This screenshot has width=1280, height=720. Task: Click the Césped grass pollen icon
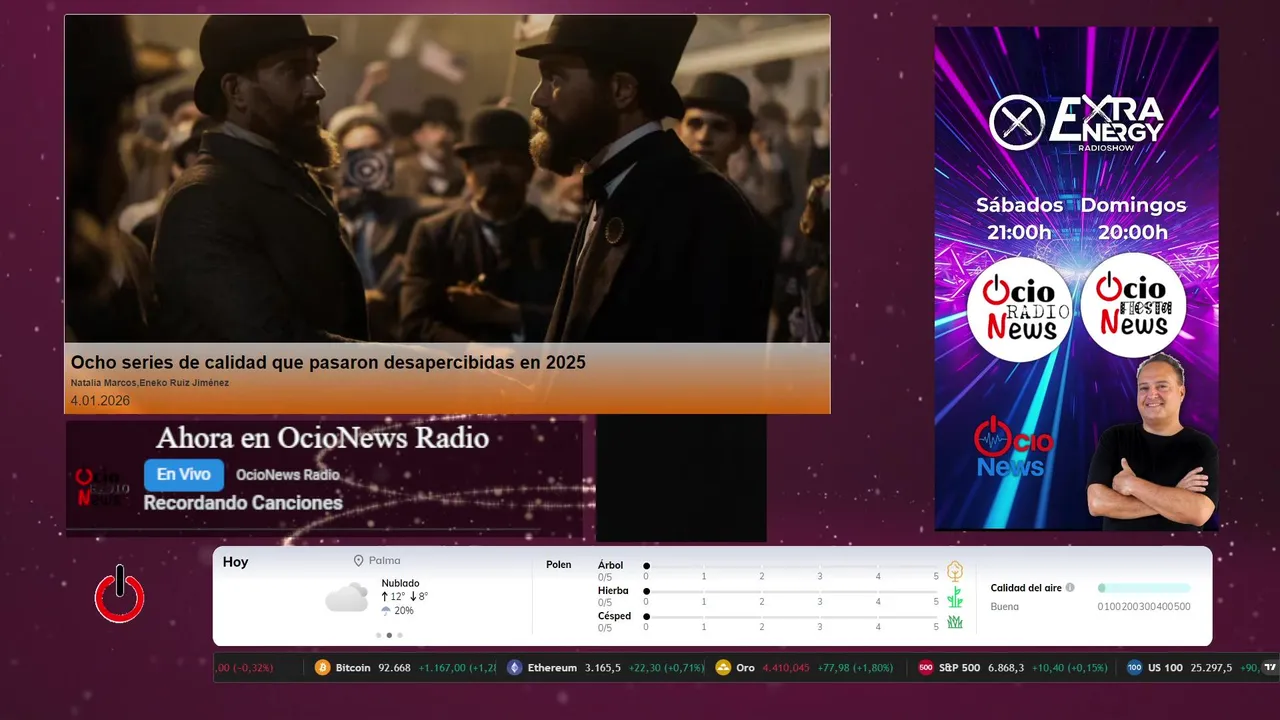[x=955, y=622]
